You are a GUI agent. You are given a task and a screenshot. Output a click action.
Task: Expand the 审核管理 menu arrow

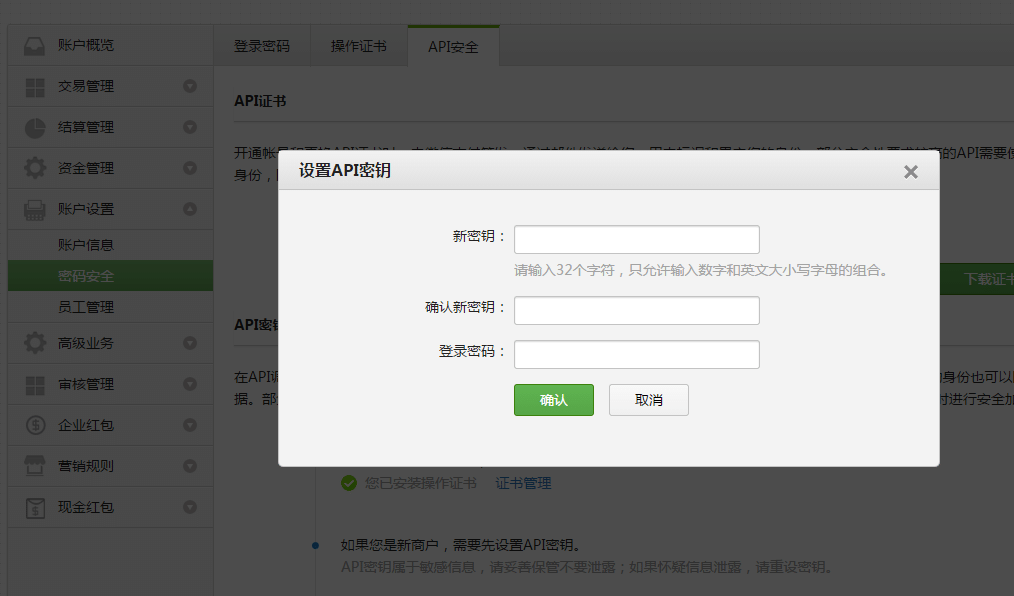(190, 384)
